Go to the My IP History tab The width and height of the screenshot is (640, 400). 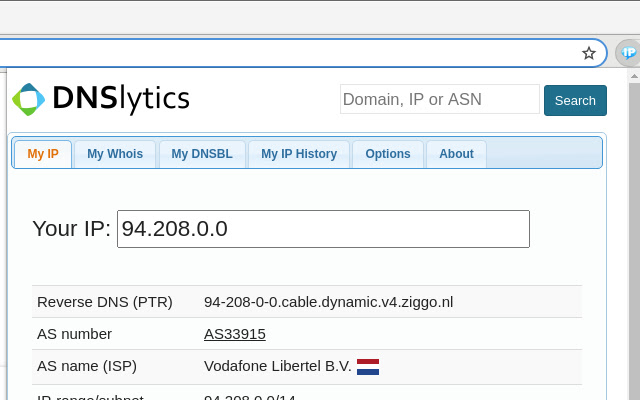(299, 154)
